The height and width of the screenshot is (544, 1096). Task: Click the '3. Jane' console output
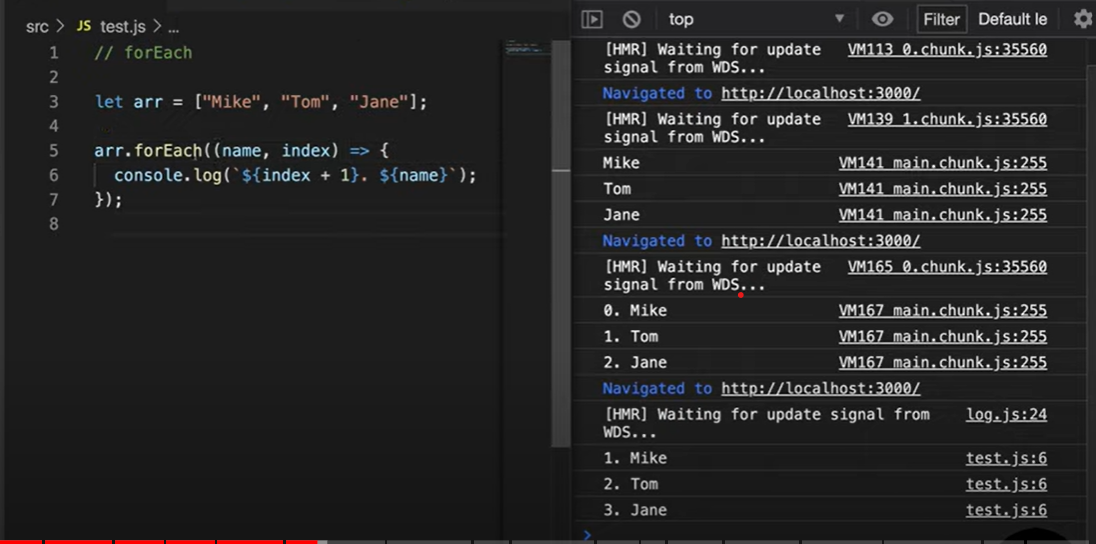[635, 510]
